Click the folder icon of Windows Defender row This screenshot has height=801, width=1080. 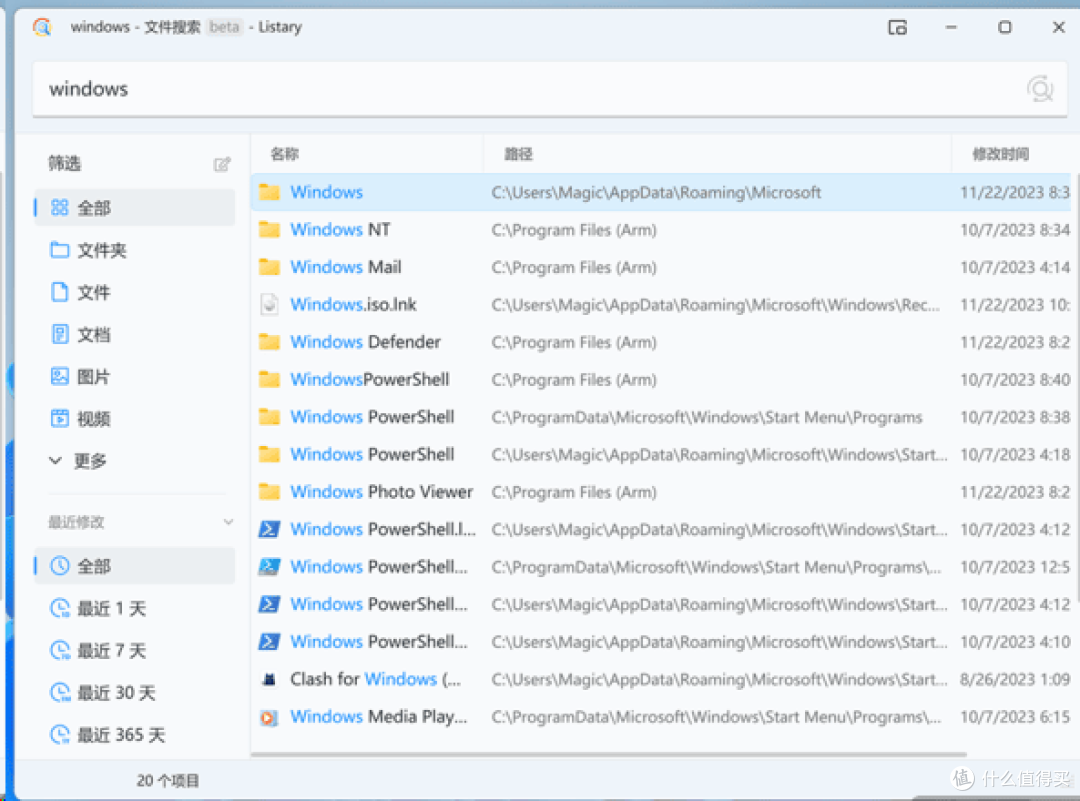coord(269,342)
